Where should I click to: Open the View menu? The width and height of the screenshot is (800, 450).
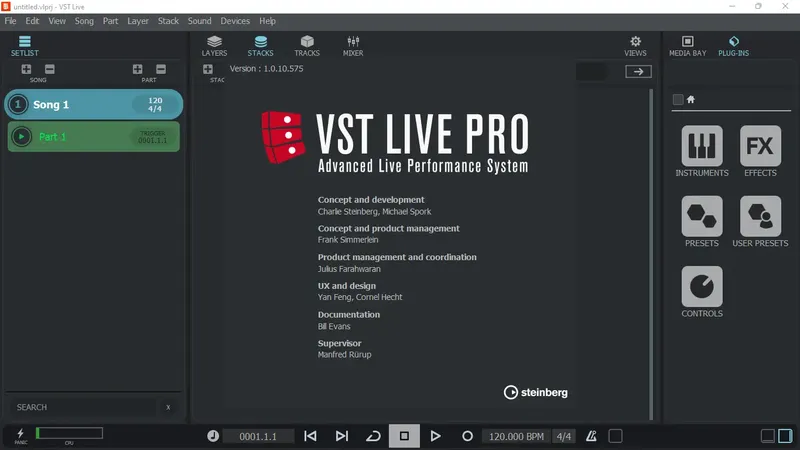pyautogui.click(x=57, y=21)
